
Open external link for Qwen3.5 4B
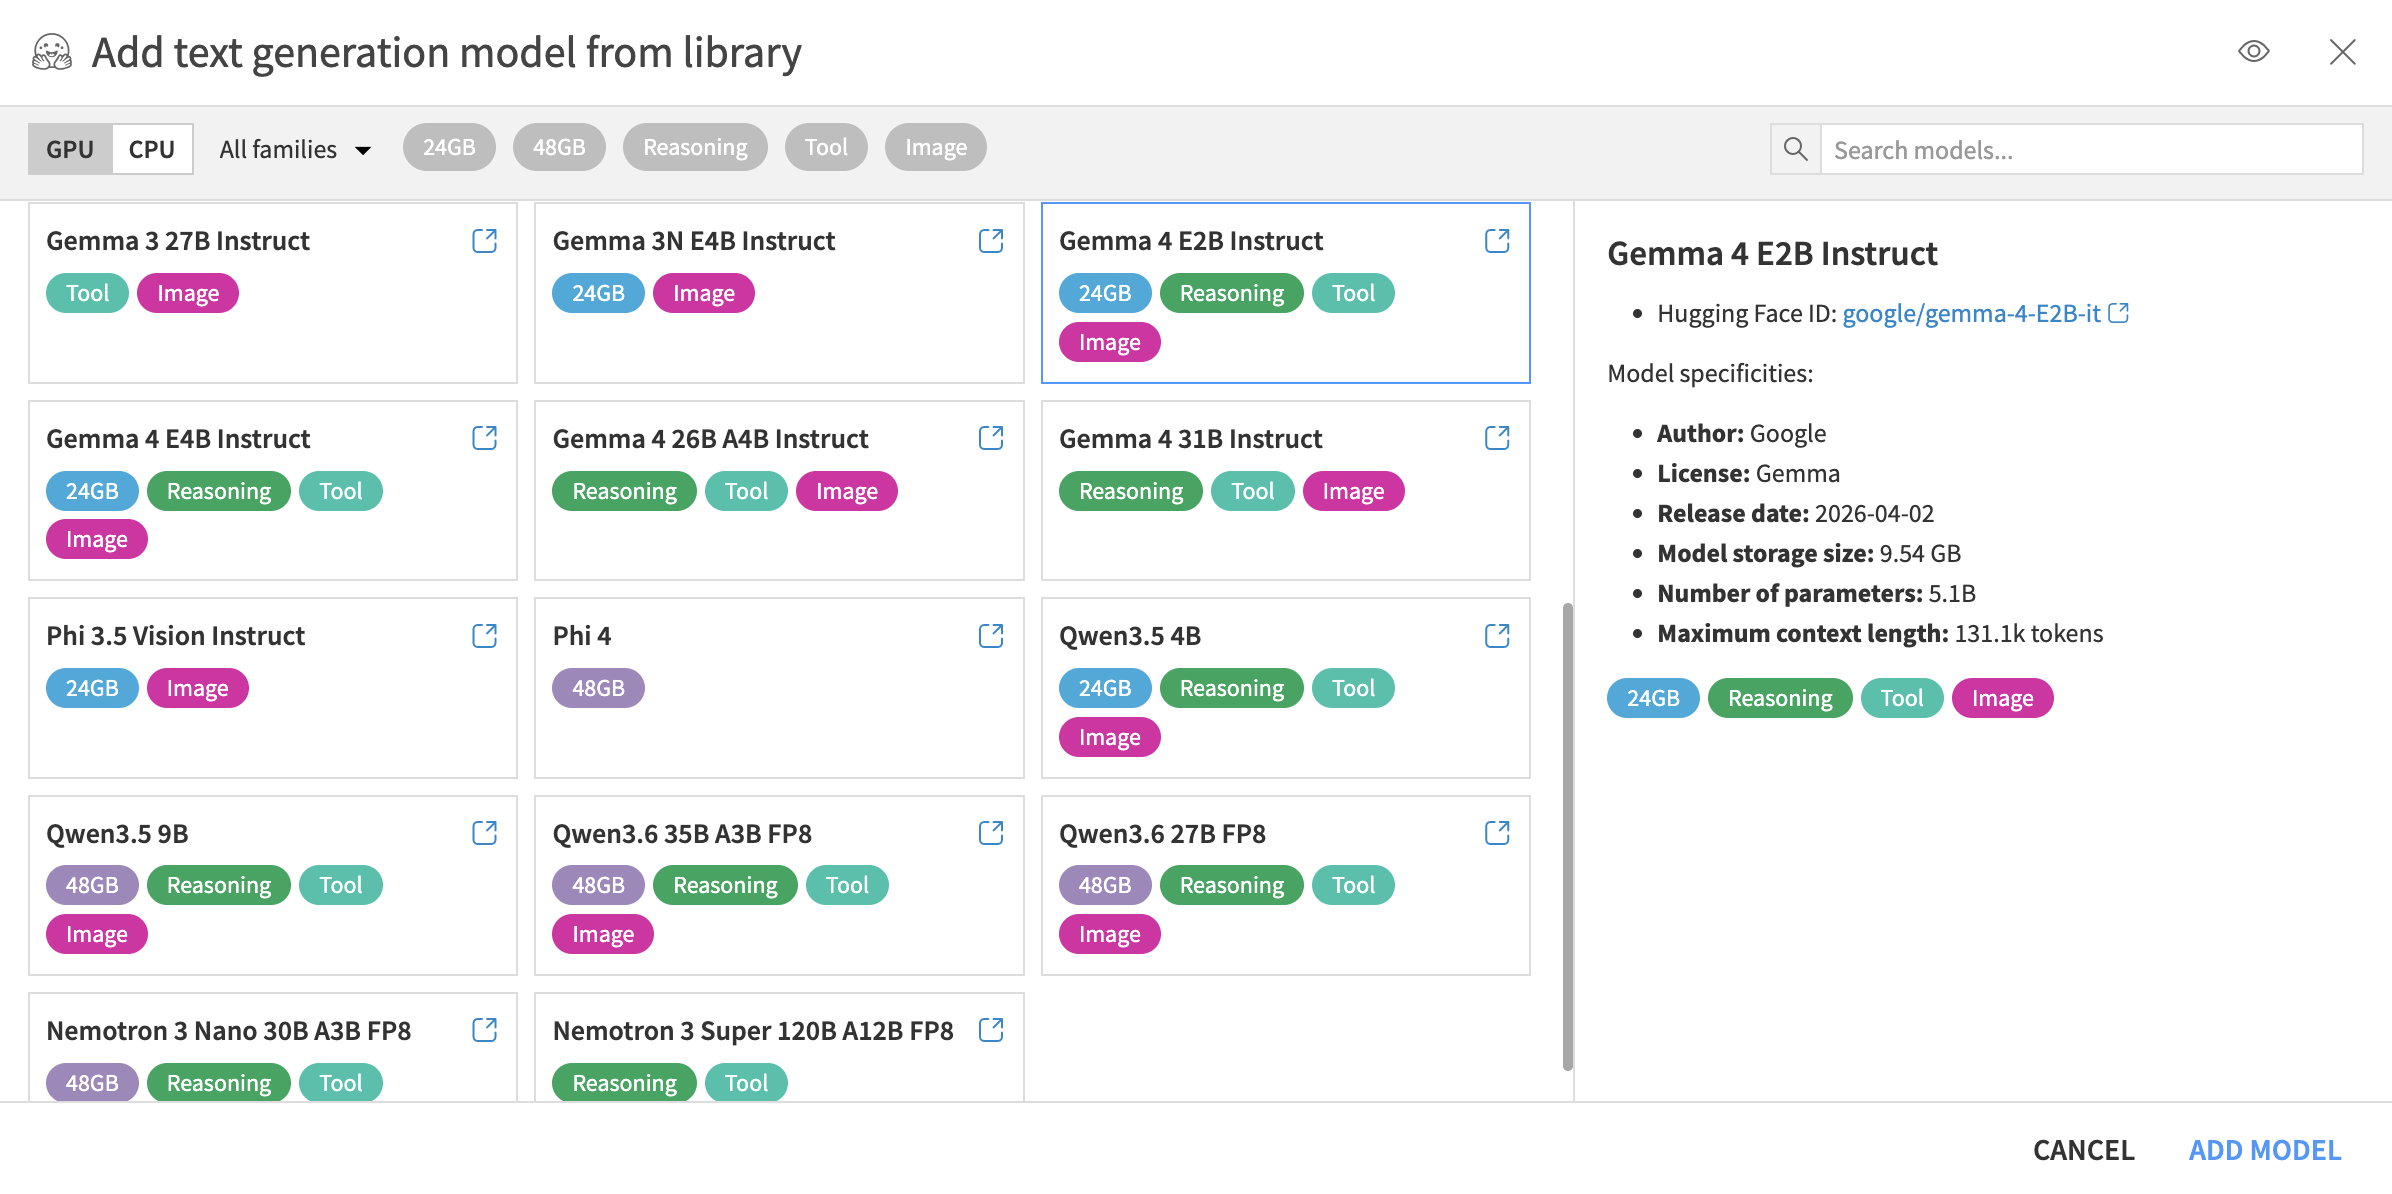(1497, 636)
